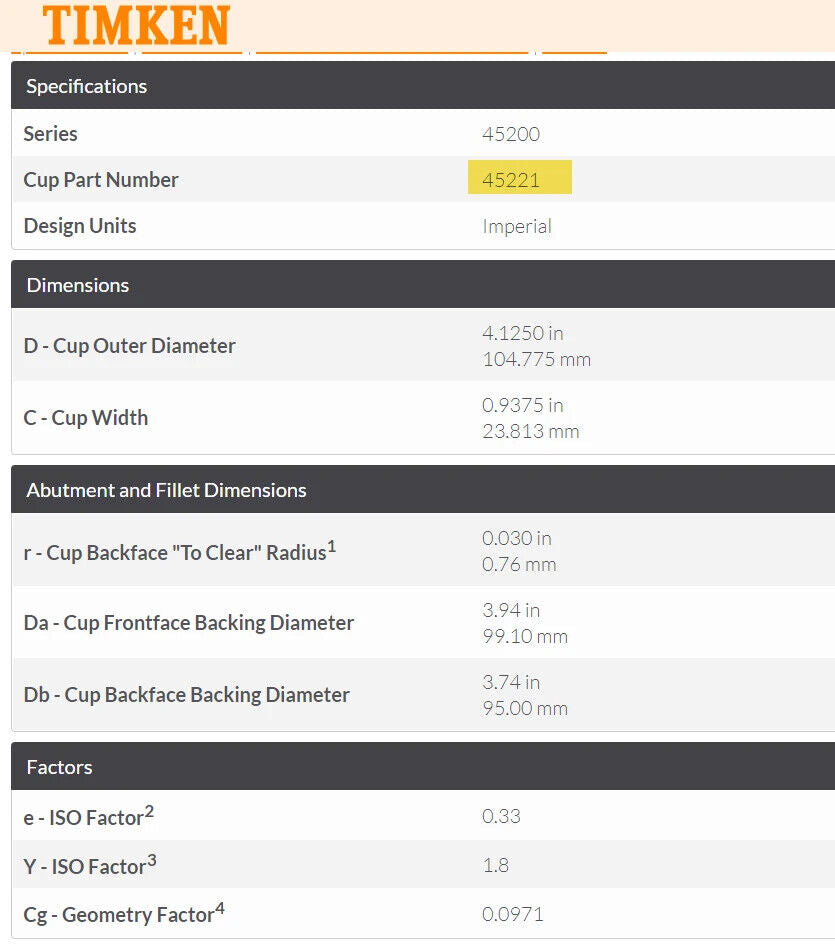This screenshot has width=835, height=949.
Task: Collapse the Dimensions section header
Action: 78,285
